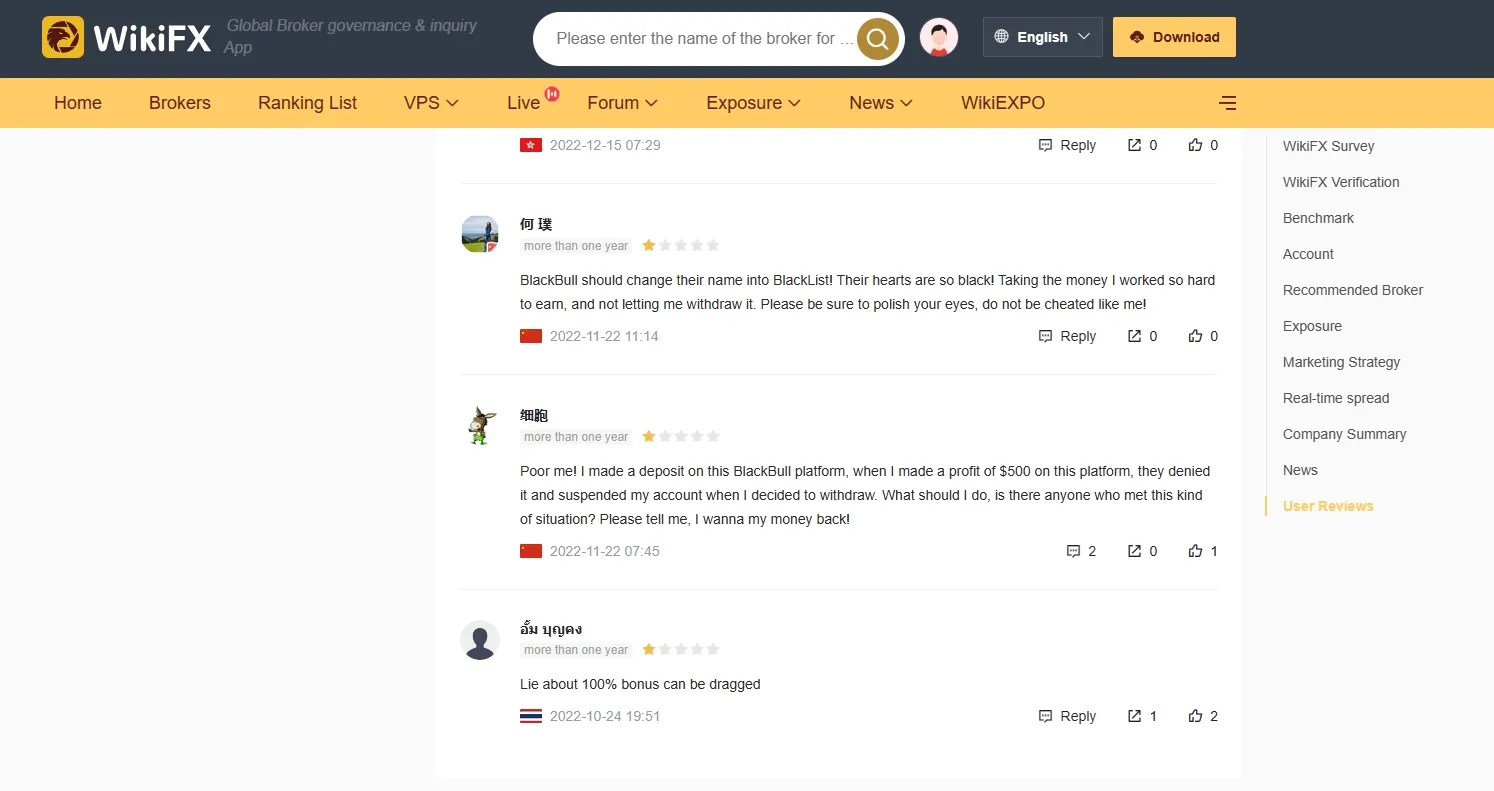Screen dimensions: 1494x791
Task: Click China flag beside 2022-11-22 11:14
Action: click(531, 336)
